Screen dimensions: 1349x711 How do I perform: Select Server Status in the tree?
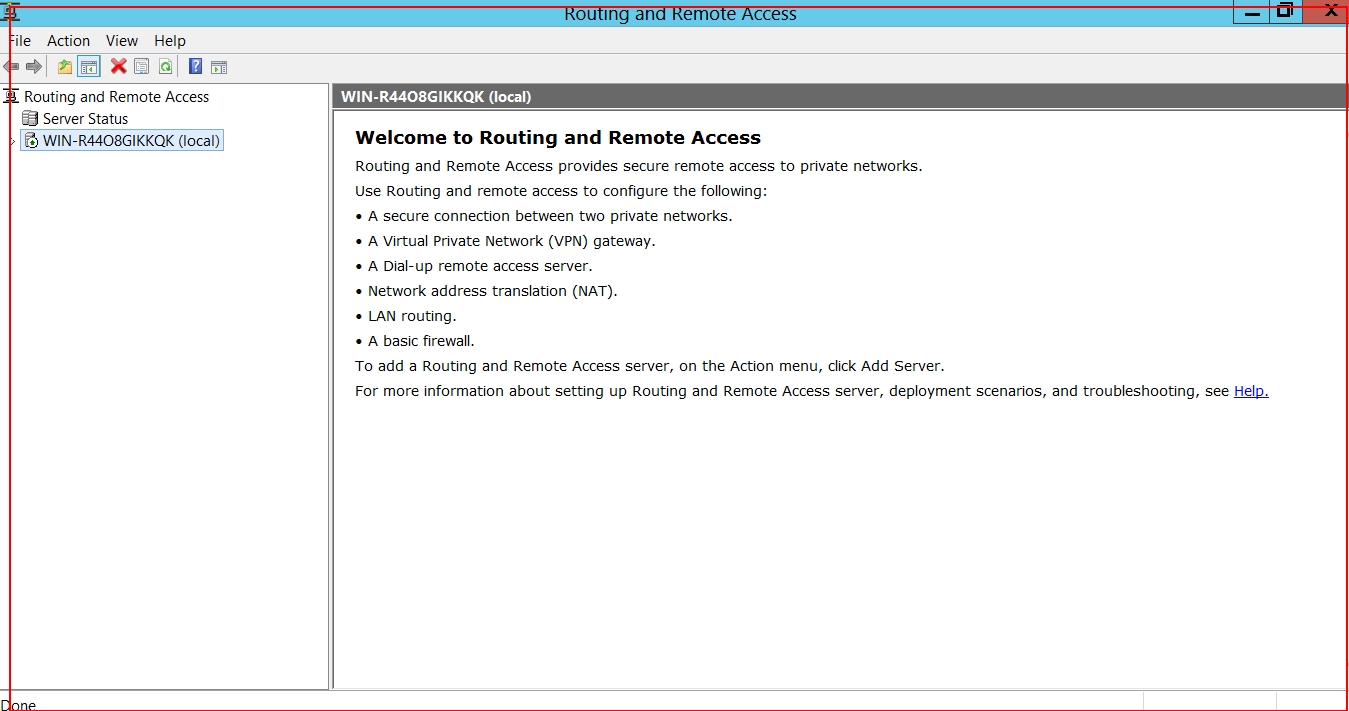85,119
